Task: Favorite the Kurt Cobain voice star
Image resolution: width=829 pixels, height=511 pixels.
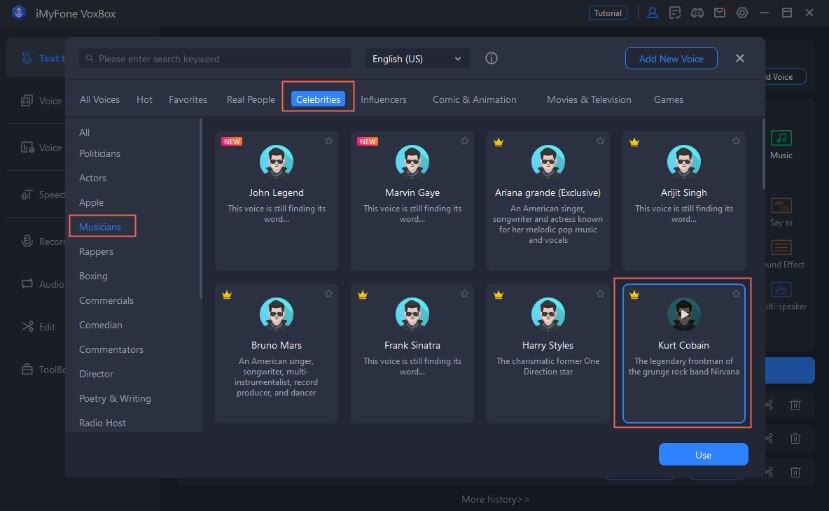Action: 736,293
